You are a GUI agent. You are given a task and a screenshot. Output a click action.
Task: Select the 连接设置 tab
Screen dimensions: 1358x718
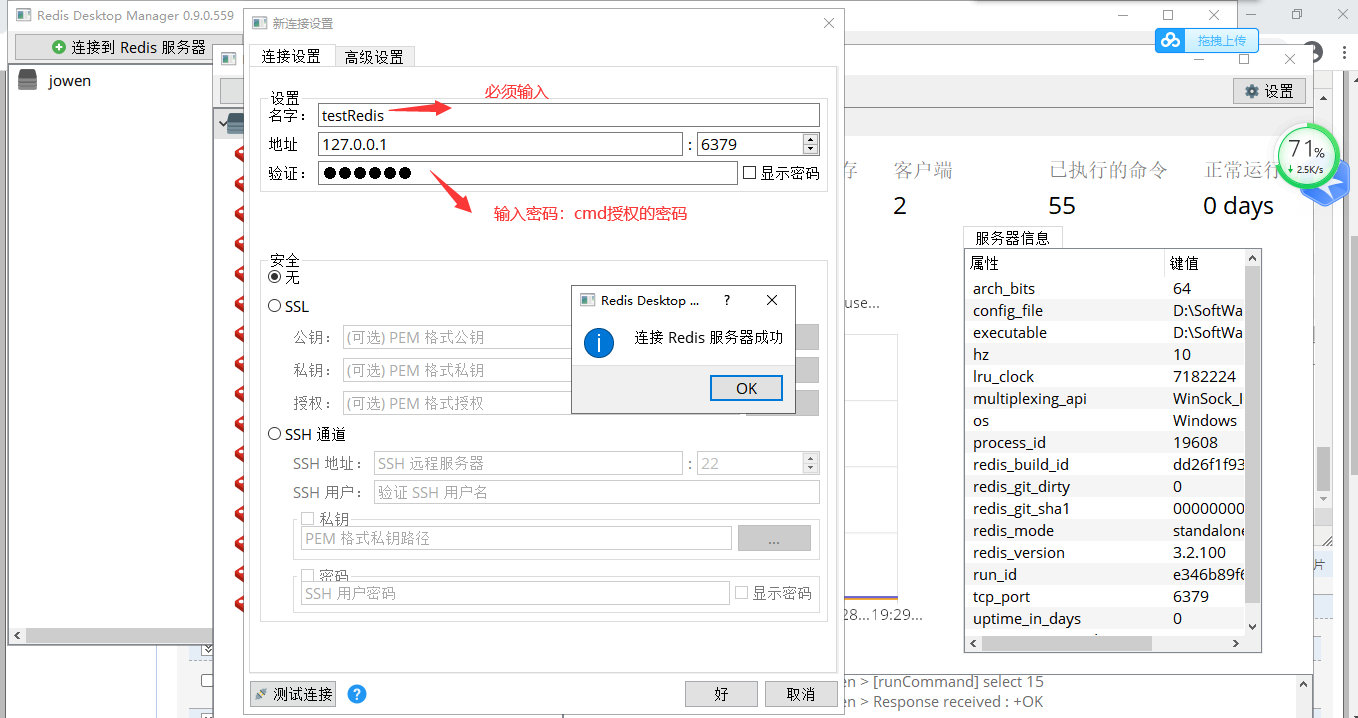(x=291, y=56)
